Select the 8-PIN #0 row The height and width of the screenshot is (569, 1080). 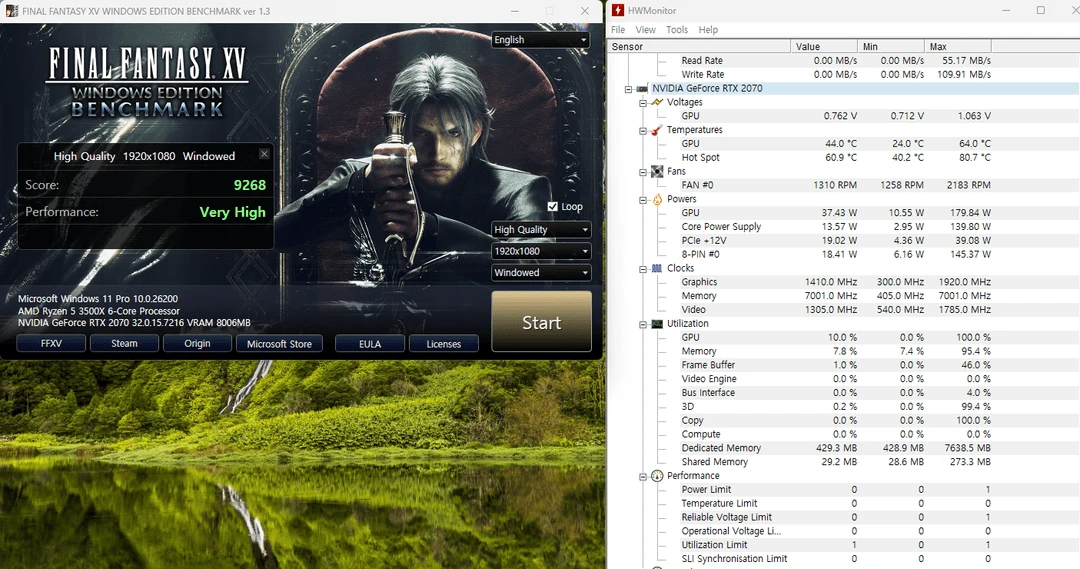(x=835, y=254)
